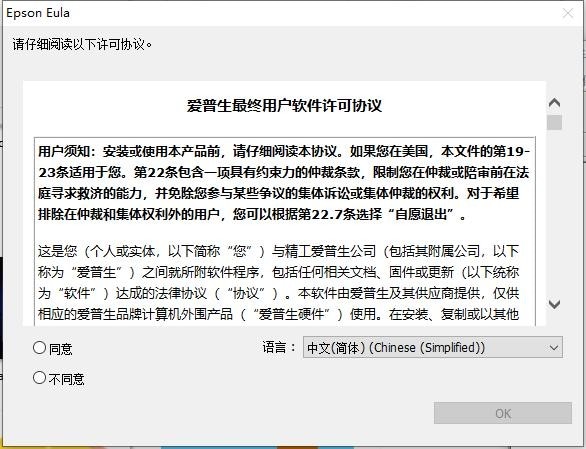Click the heading 爱普生最终用户软件许可协议
586x449 pixels.
284,106
